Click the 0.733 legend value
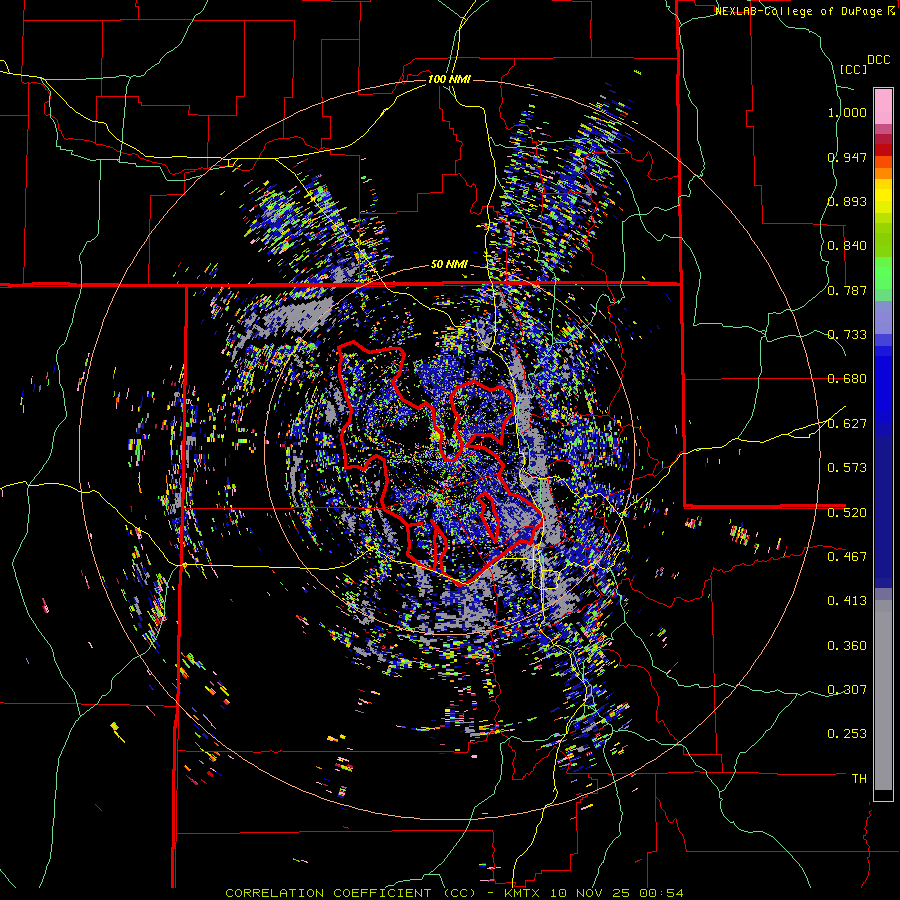Viewport: 900px width, 900px height. [847, 335]
